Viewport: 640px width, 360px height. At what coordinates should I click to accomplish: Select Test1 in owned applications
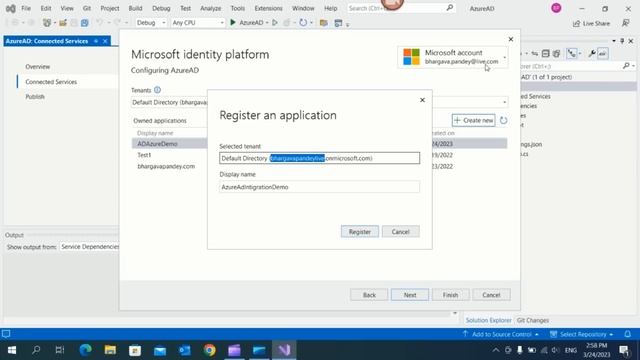click(144, 155)
